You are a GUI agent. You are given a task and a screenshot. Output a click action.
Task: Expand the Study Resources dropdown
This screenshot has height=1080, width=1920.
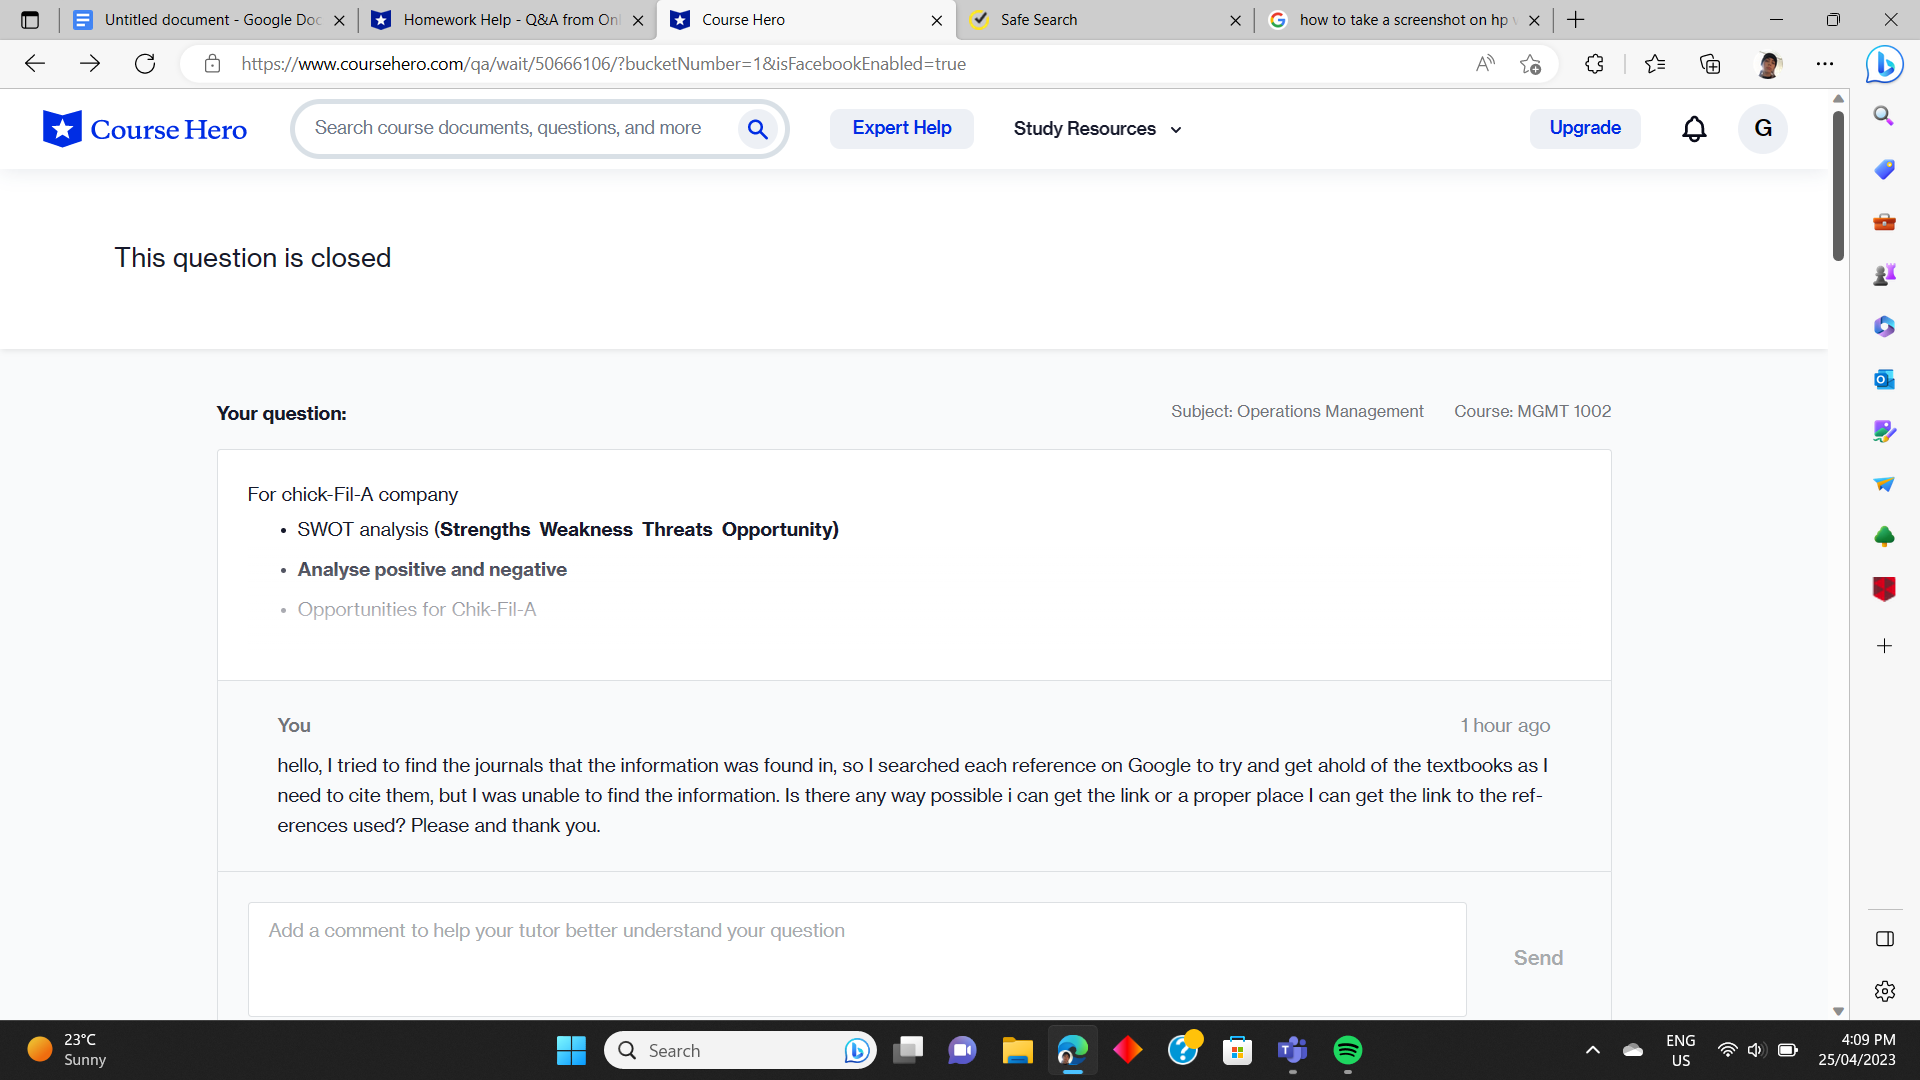coord(1097,129)
